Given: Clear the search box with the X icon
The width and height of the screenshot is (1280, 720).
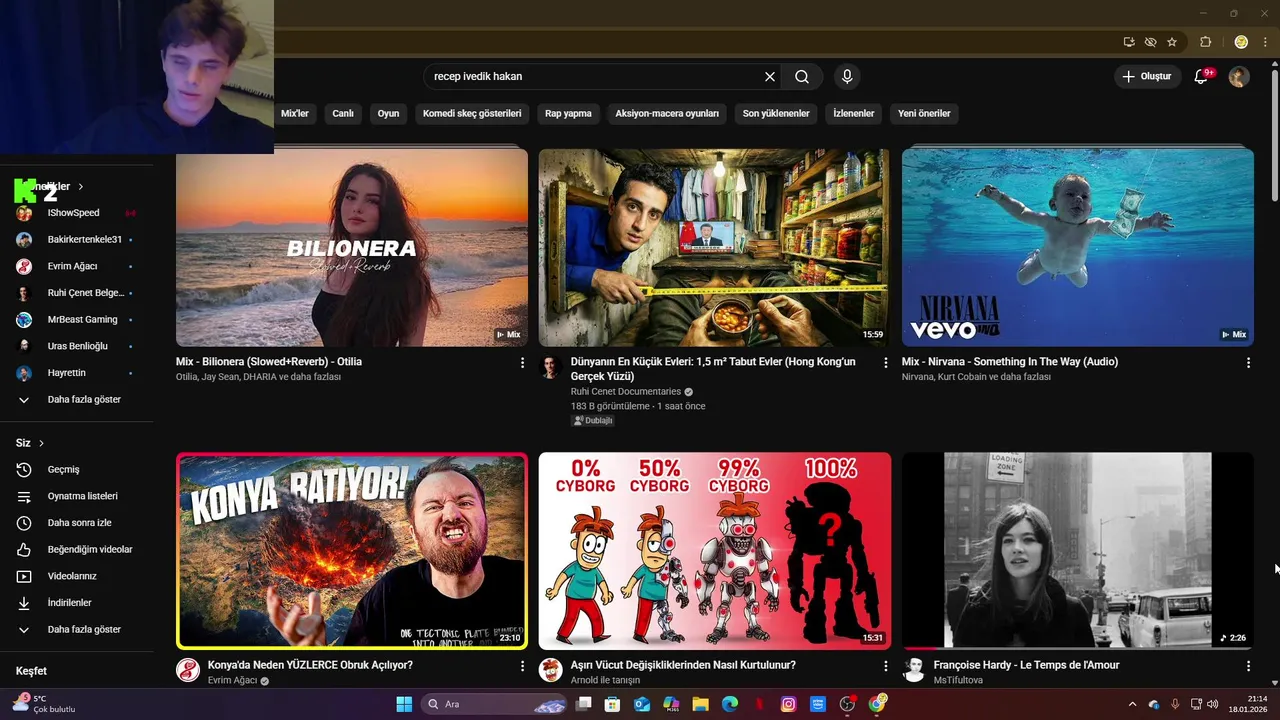Looking at the screenshot, I should [x=770, y=76].
